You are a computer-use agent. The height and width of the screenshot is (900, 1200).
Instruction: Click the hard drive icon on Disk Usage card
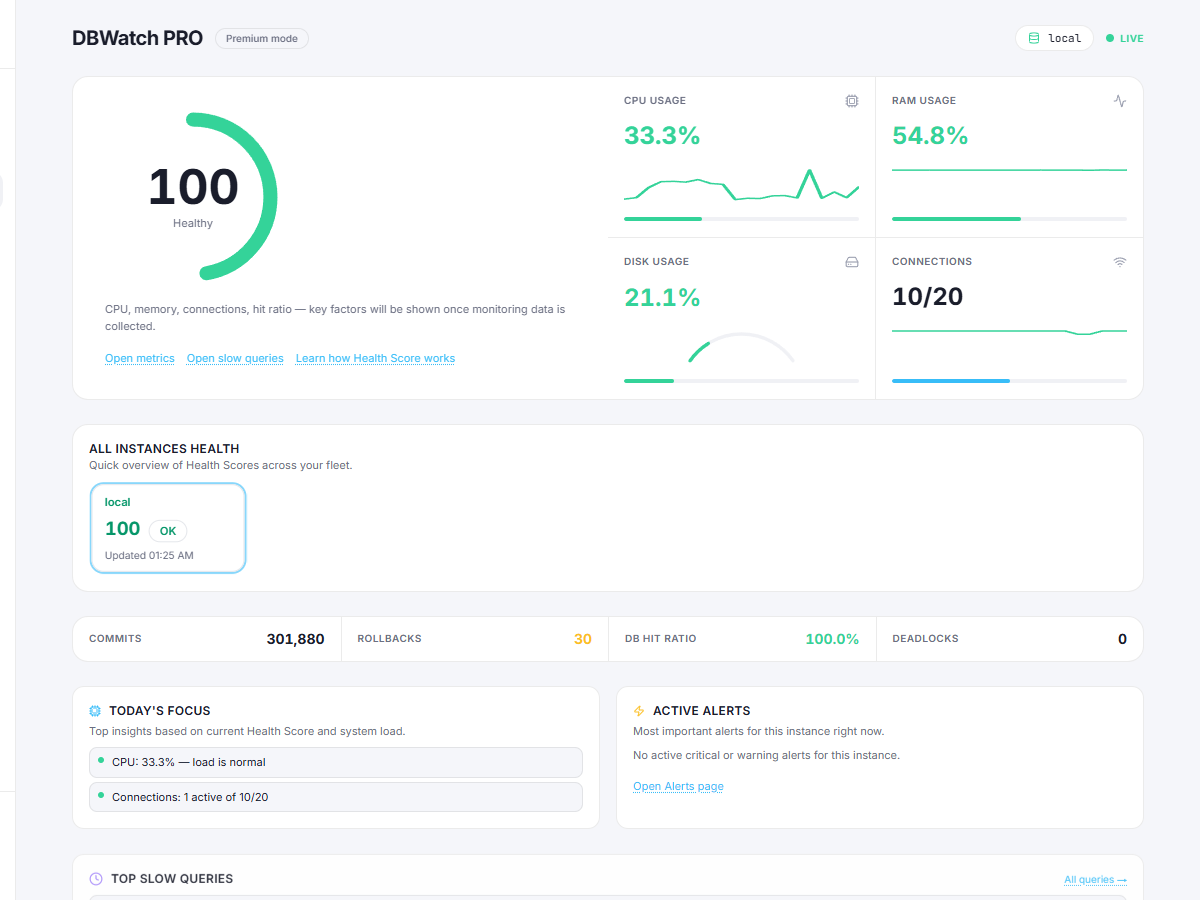click(851, 261)
